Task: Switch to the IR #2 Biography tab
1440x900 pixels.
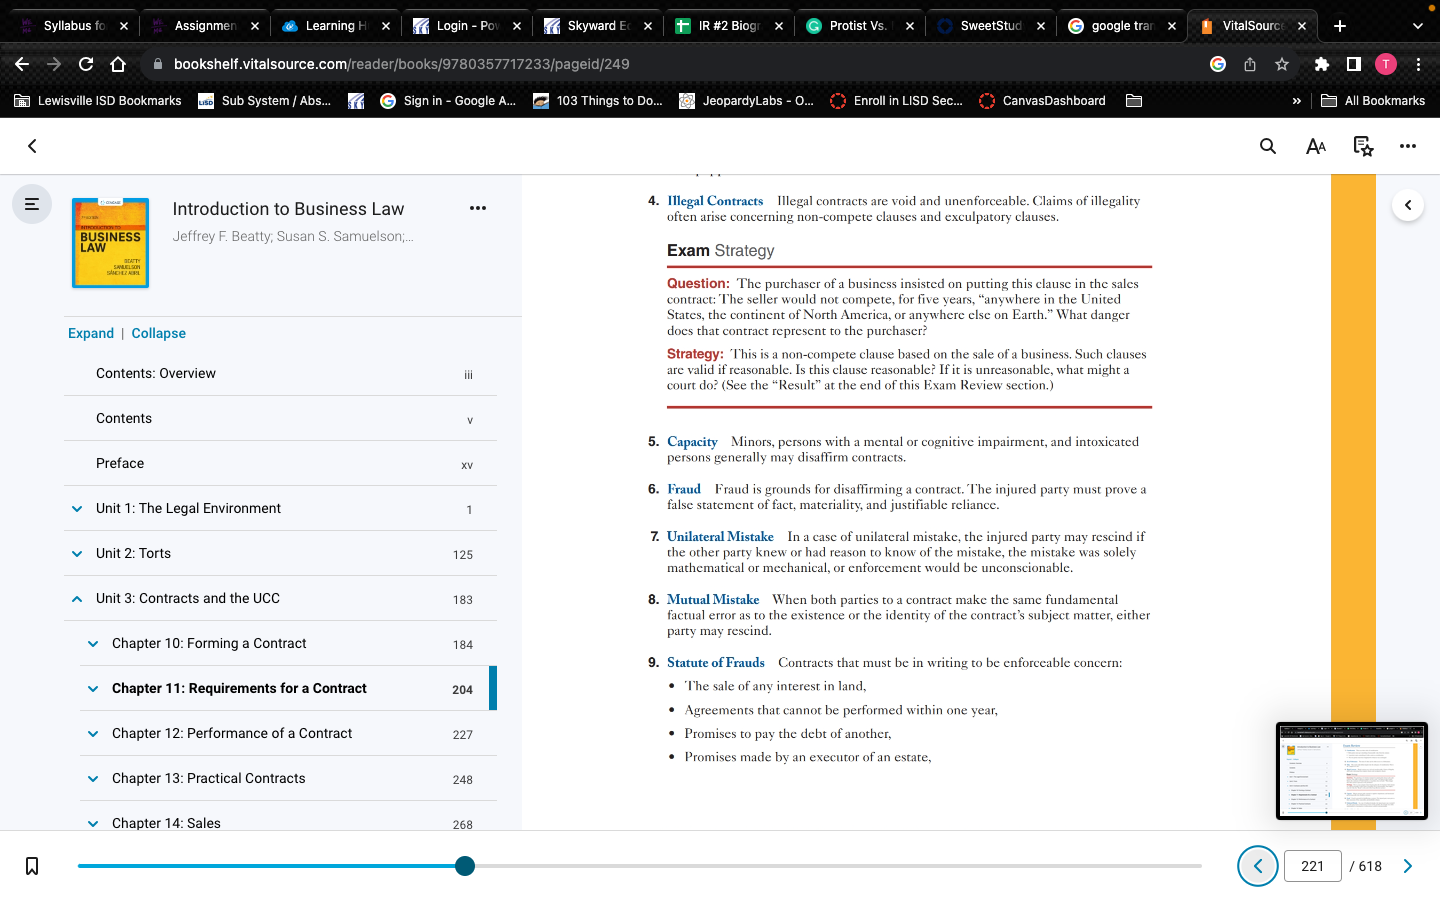Action: click(729, 26)
